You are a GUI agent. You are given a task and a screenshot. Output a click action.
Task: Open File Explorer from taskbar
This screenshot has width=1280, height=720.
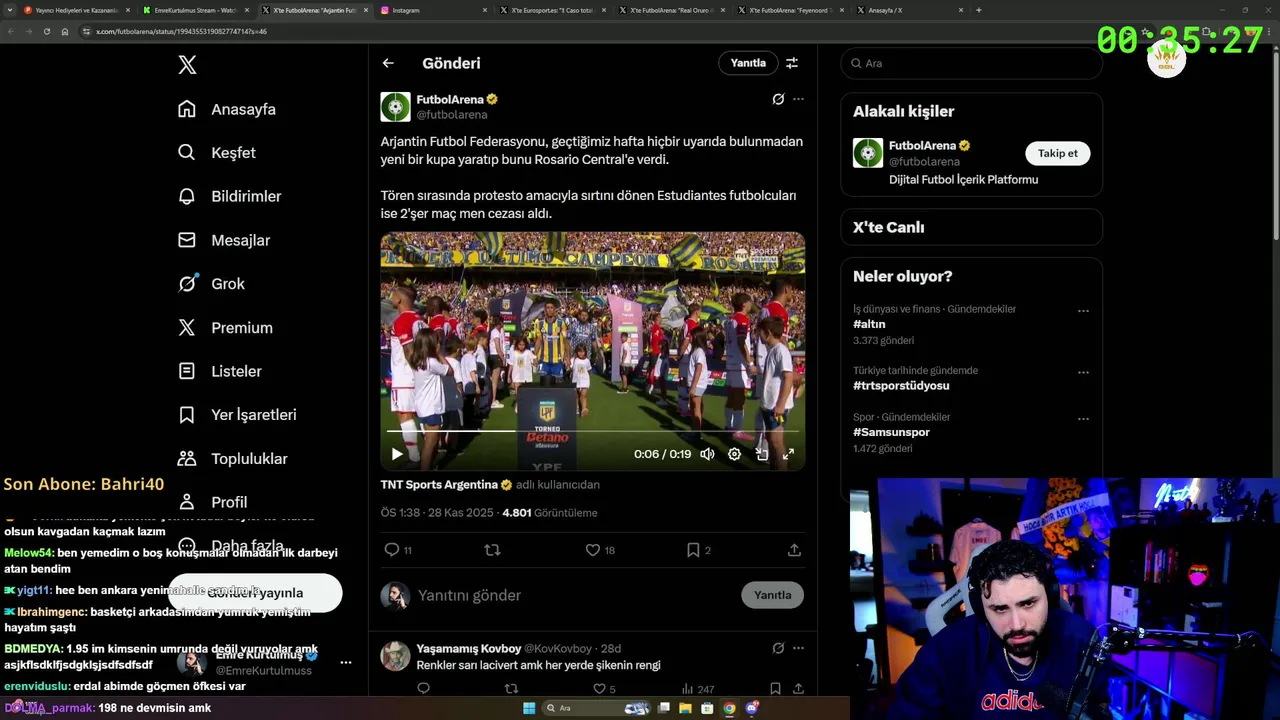686,708
